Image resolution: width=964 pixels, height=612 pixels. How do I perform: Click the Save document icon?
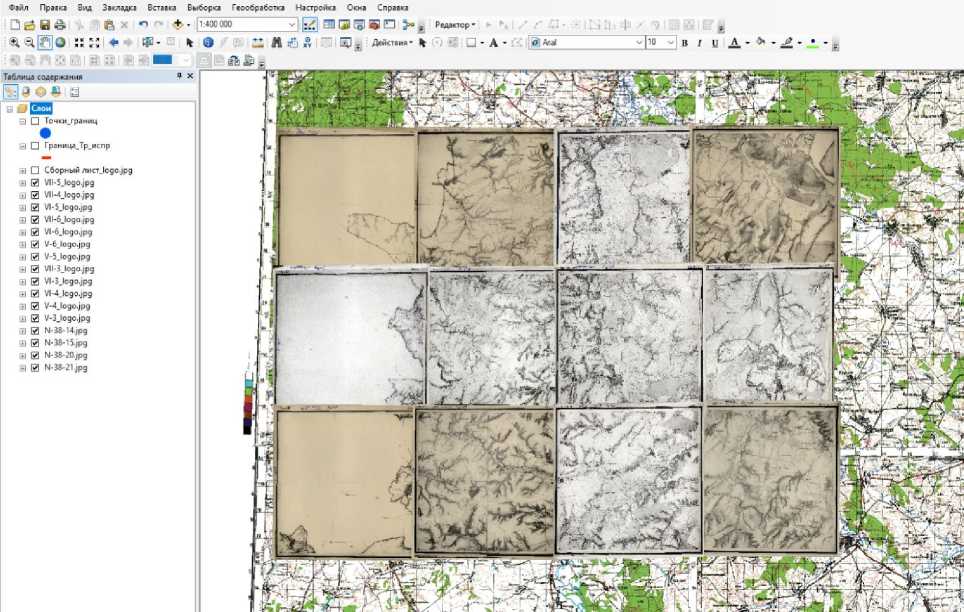click(x=46, y=24)
